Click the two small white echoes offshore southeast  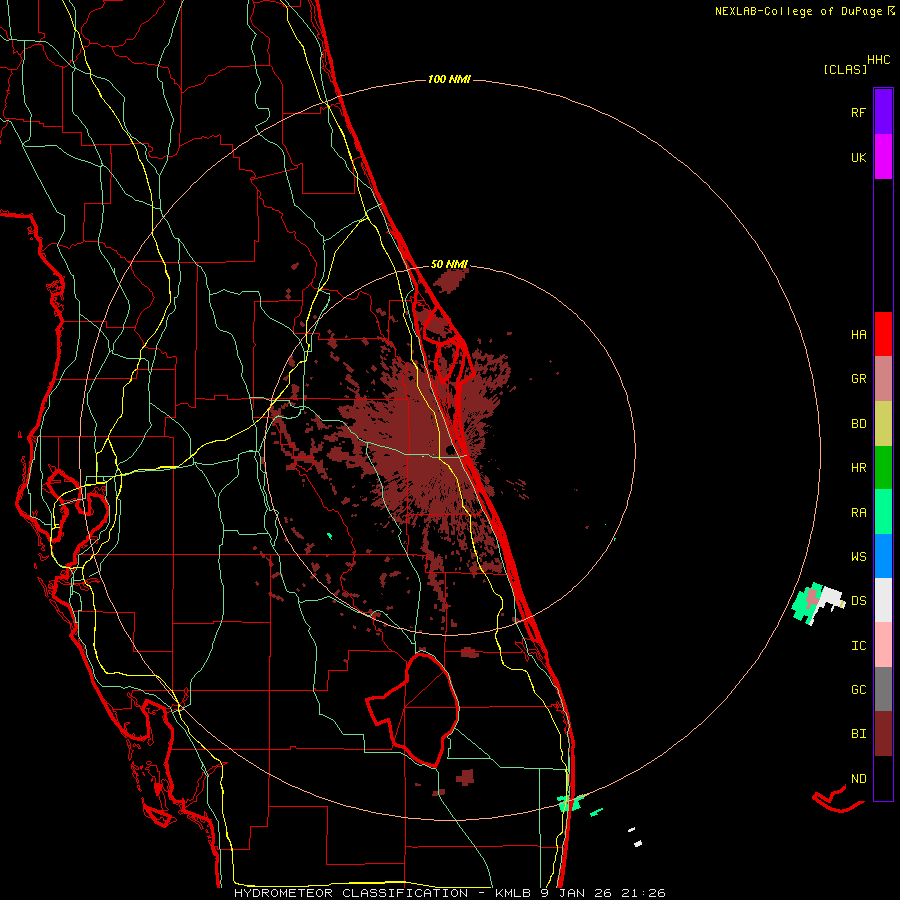click(635, 837)
